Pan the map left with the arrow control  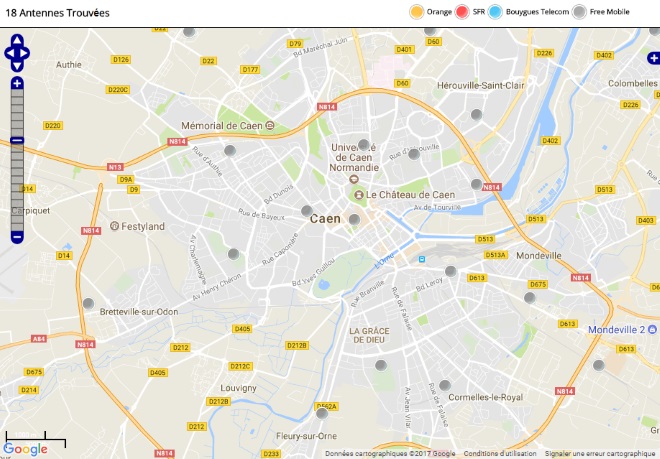coord(9,53)
